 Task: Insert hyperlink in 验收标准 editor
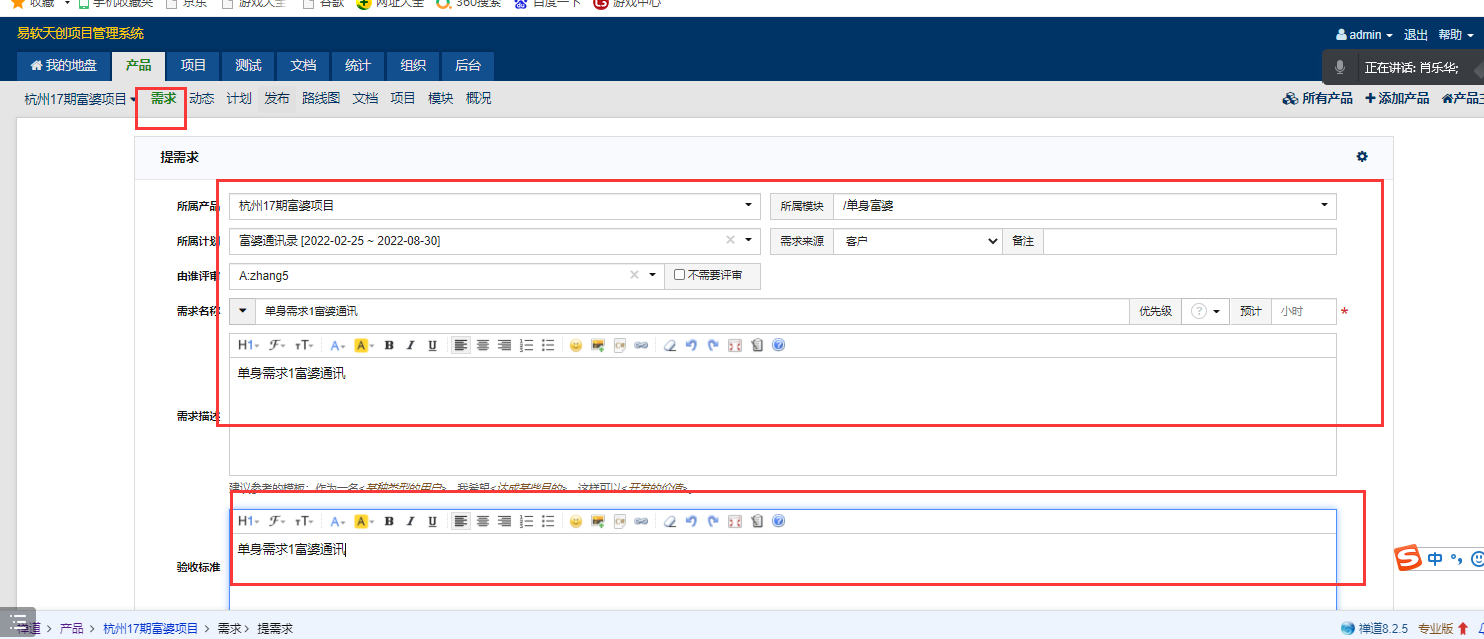pyautogui.click(x=641, y=521)
